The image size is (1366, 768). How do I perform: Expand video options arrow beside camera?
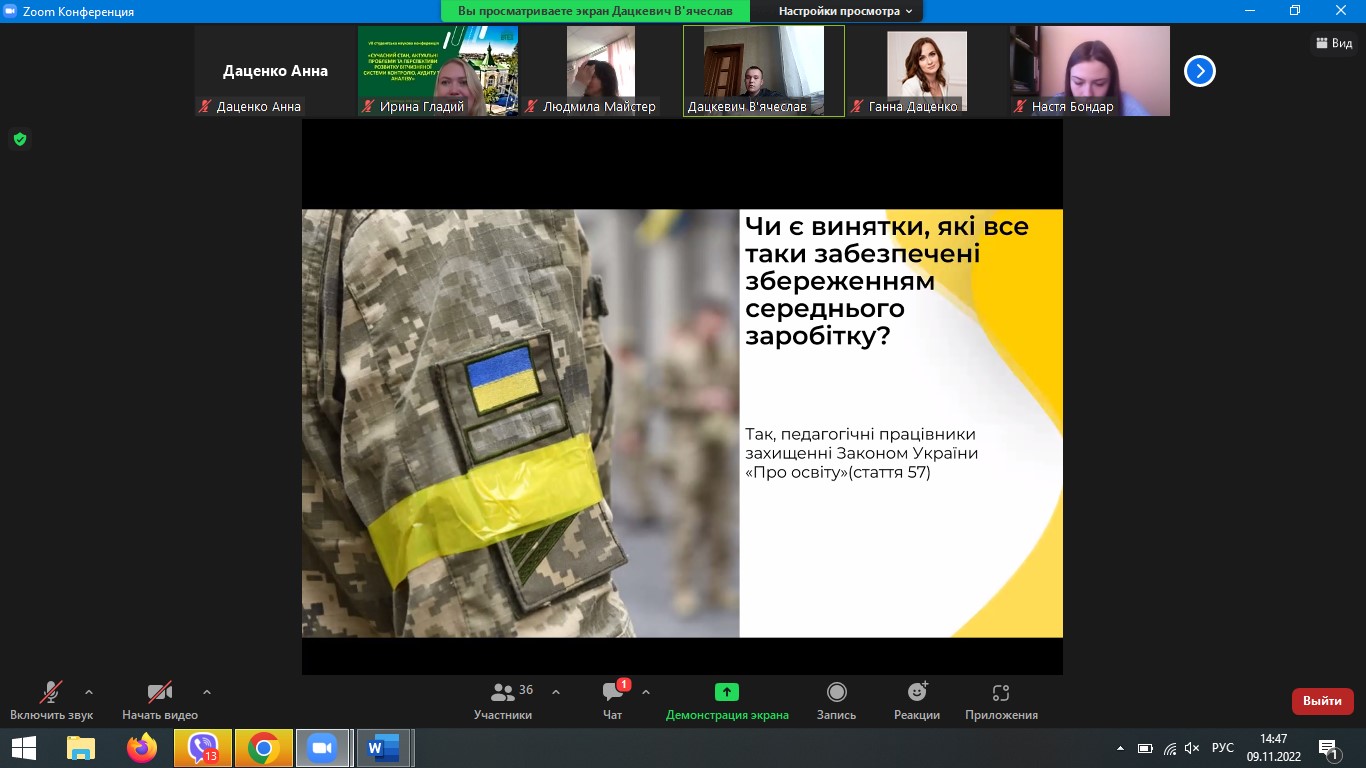tap(207, 692)
